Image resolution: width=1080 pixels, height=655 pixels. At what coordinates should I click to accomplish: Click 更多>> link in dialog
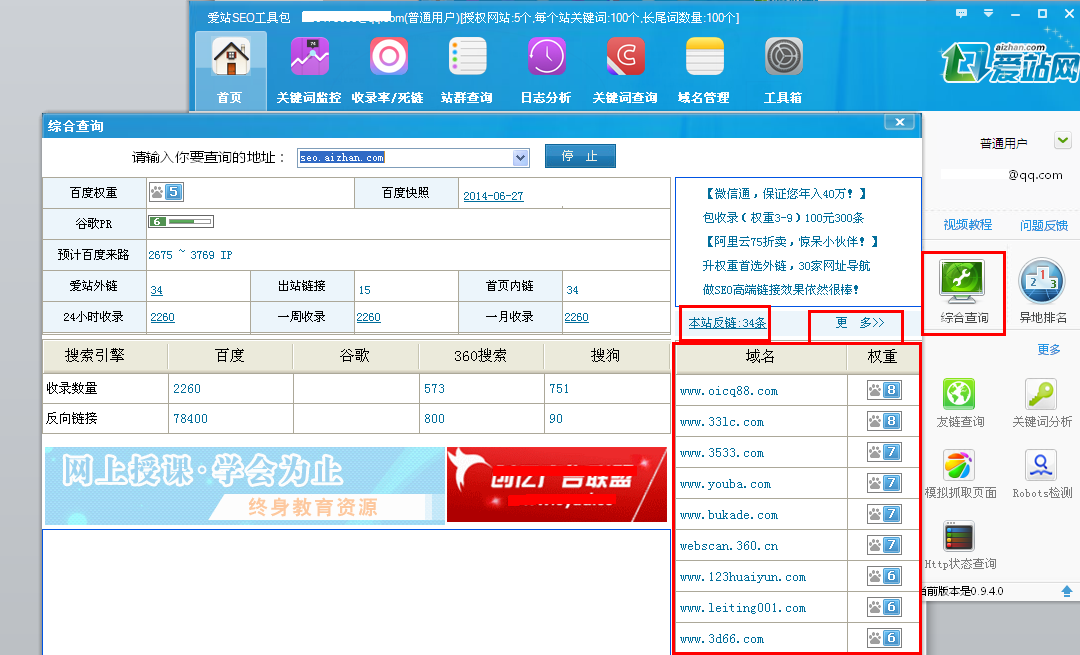pyautogui.click(x=860, y=322)
